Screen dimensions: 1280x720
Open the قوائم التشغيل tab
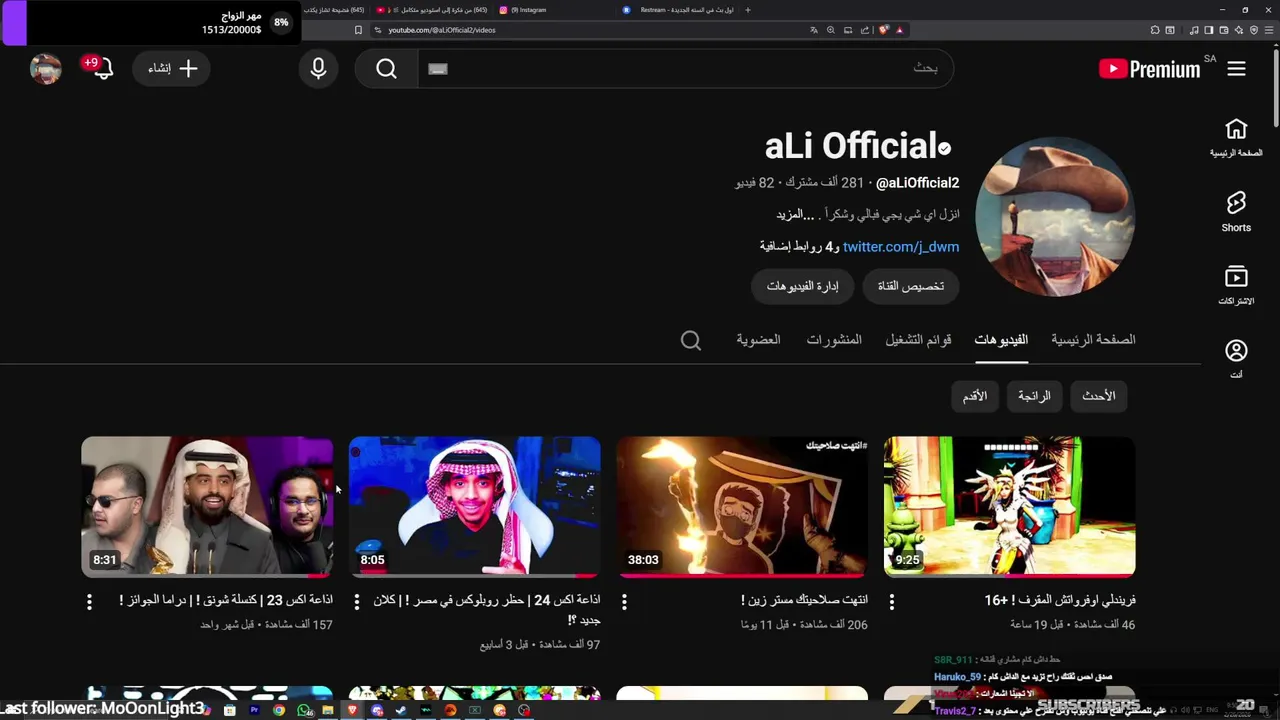pyautogui.click(x=918, y=340)
